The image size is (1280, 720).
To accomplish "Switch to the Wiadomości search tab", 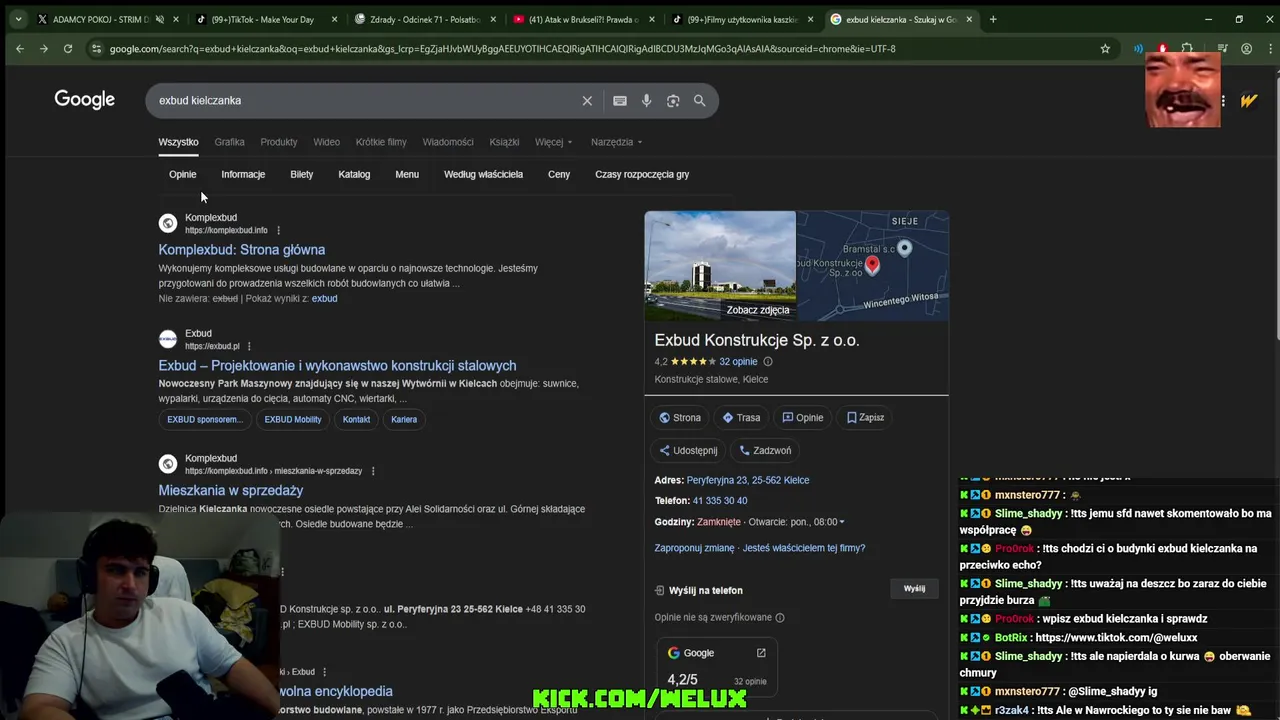I will tap(448, 142).
